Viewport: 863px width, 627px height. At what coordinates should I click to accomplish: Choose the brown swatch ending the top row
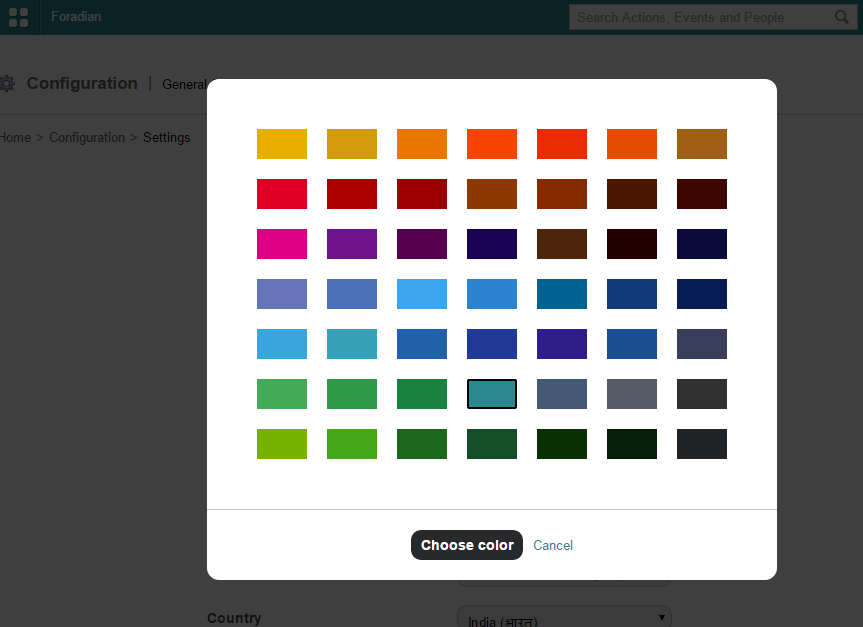pyautogui.click(x=702, y=144)
